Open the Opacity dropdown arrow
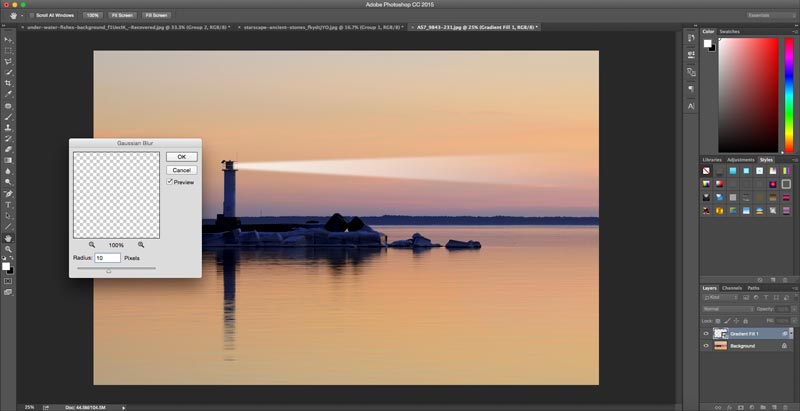The image size is (800, 411). point(792,309)
